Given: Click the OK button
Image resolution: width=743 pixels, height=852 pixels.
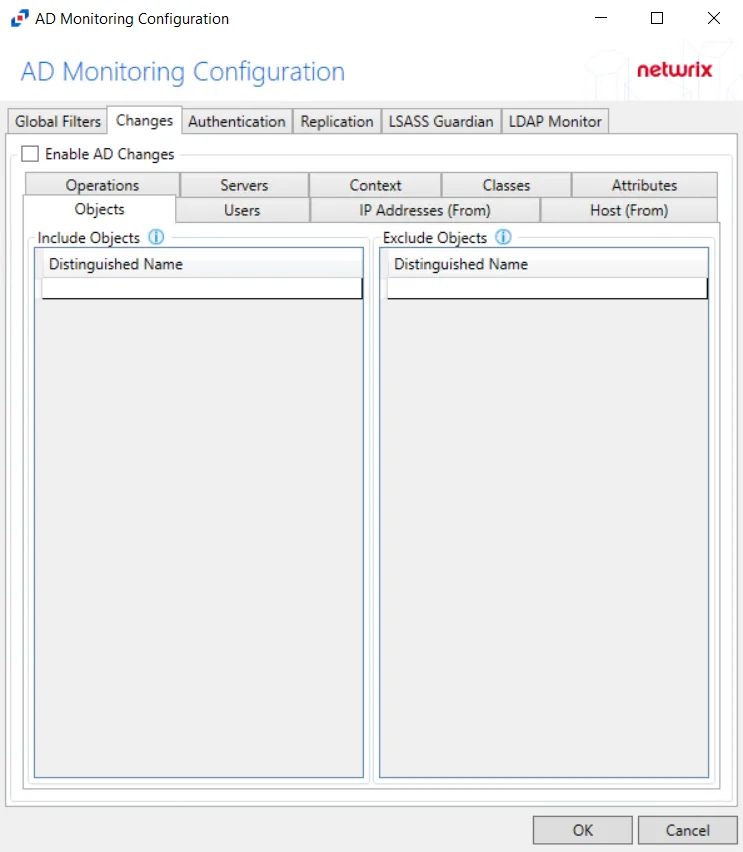Looking at the screenshot, I should click(x=583, y=830).
